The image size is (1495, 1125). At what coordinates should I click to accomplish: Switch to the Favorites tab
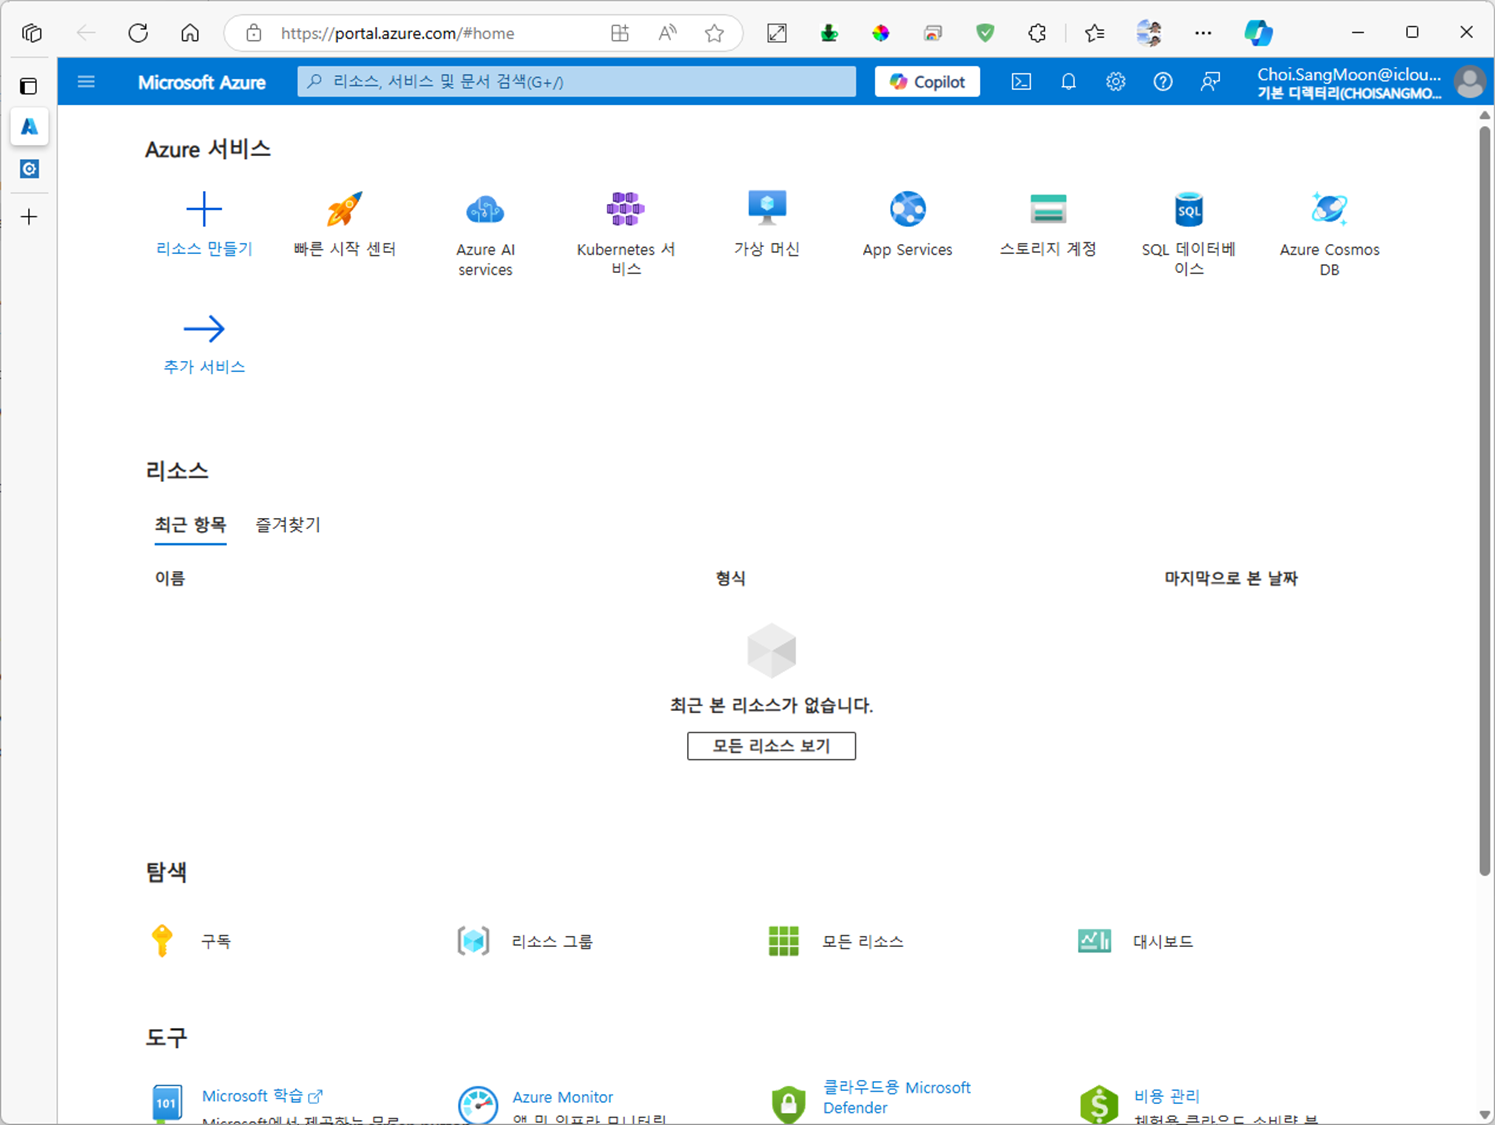(288, 525)
